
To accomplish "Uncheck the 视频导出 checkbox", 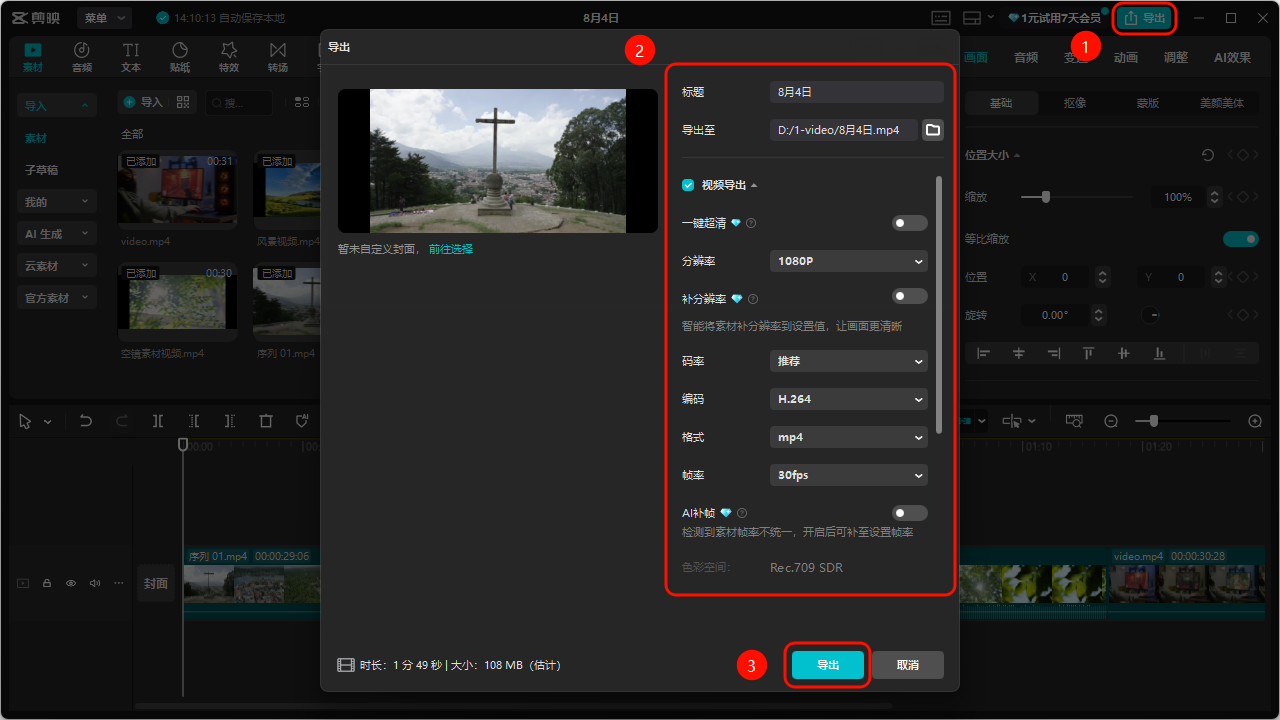I will tap(688, 185).
